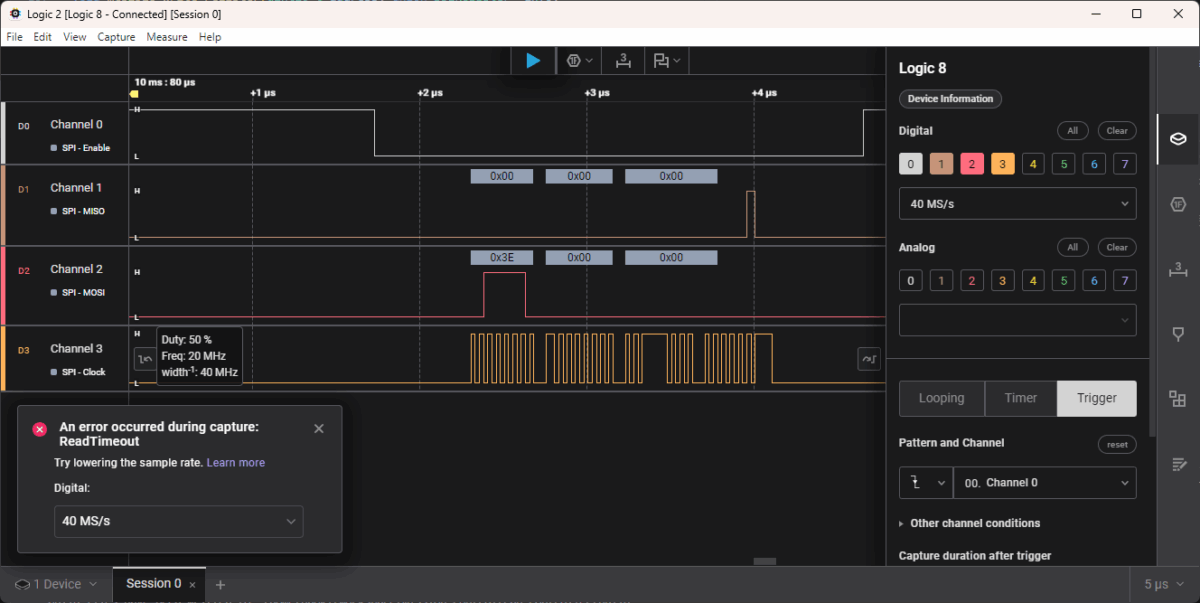Open the Measurements sidebar icon
The height and width of the screenshot is (603, 1200).
pyautogui.click(x=1178, y=269)
